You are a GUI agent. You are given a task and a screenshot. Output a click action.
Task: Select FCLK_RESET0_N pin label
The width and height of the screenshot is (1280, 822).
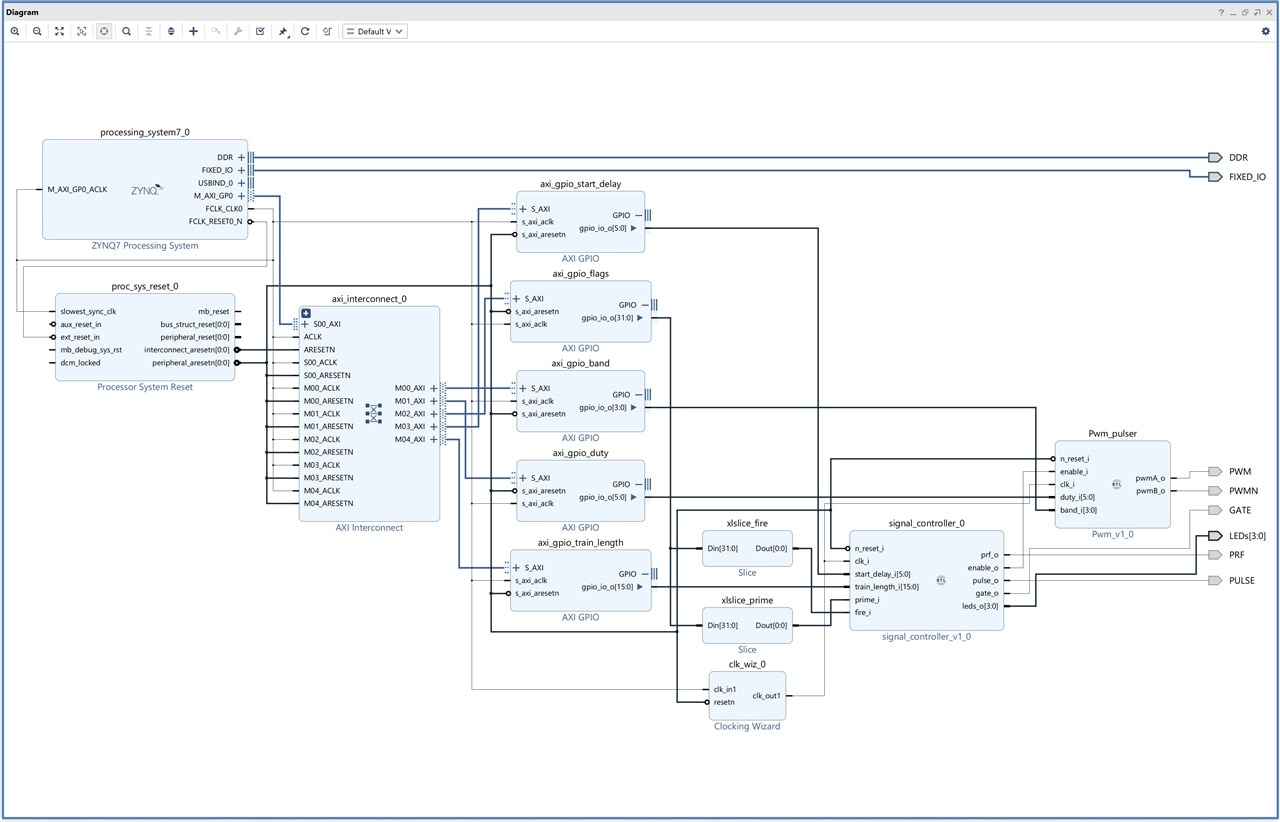(x=216, y=221)
